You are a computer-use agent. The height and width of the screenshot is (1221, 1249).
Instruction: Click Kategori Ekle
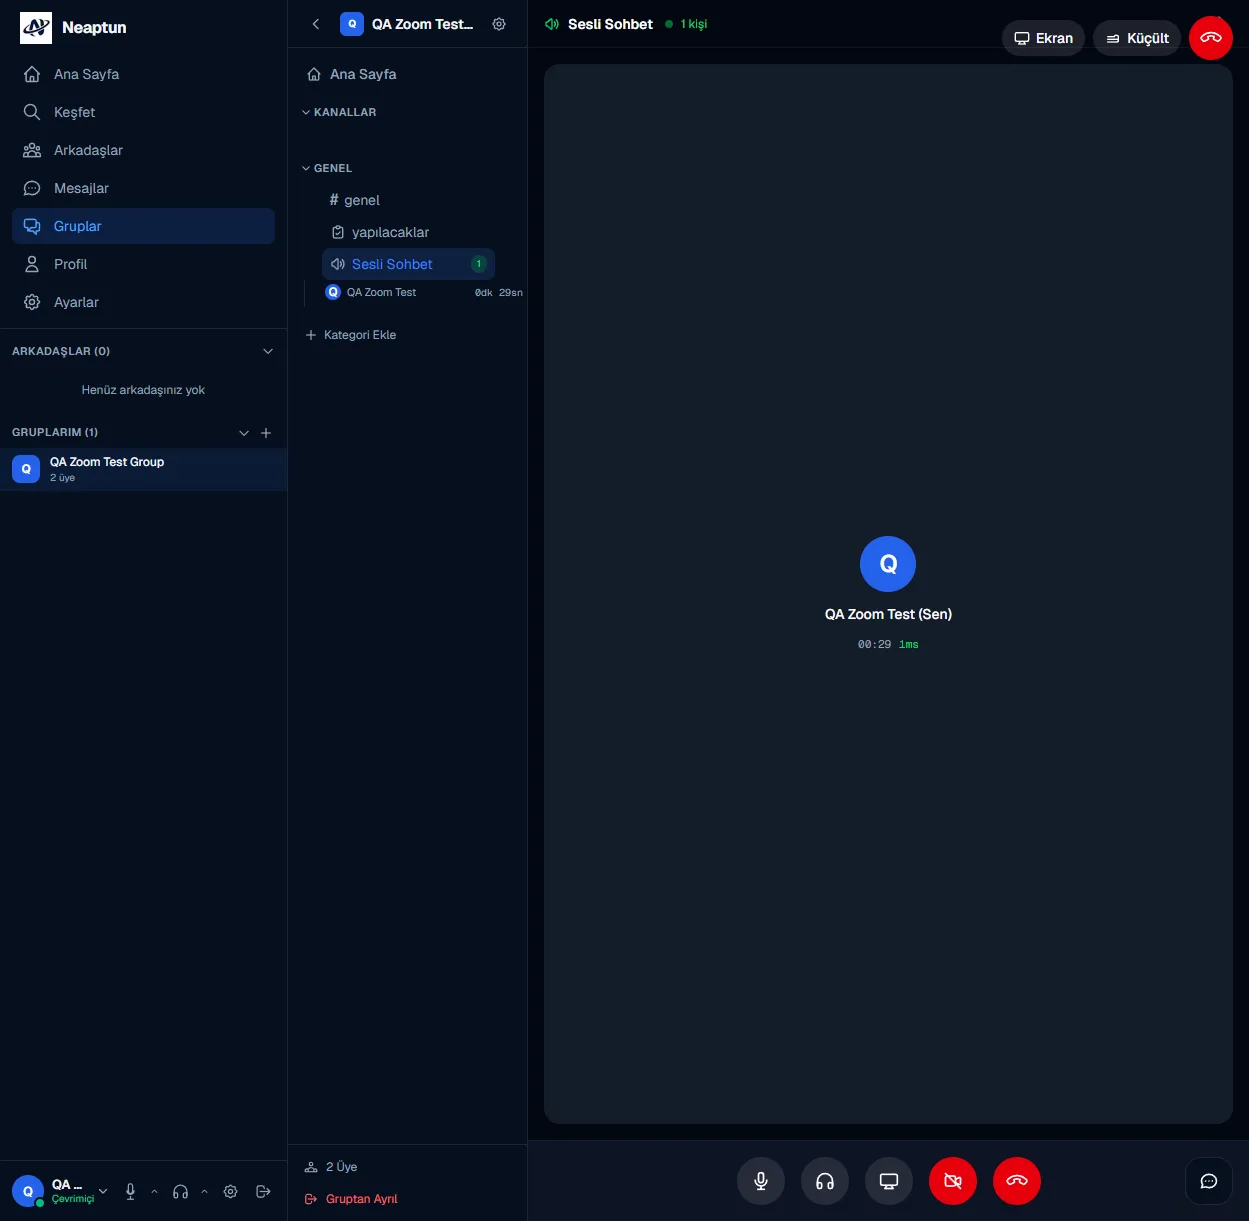(x=350, y=335)
